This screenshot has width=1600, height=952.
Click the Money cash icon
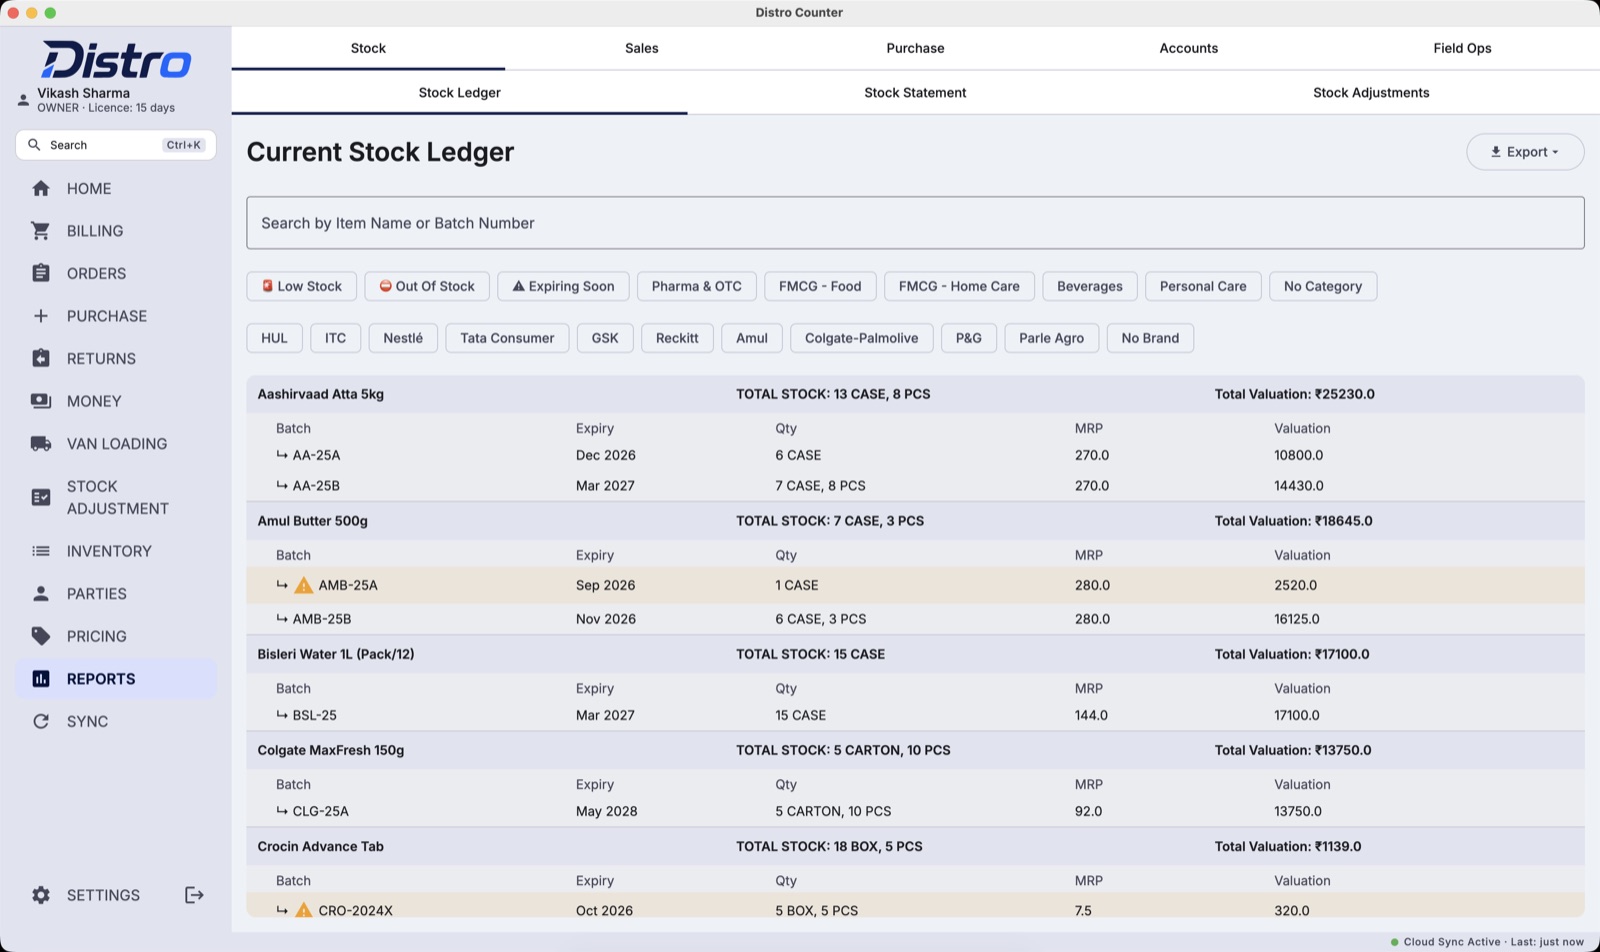click(41, 401)
